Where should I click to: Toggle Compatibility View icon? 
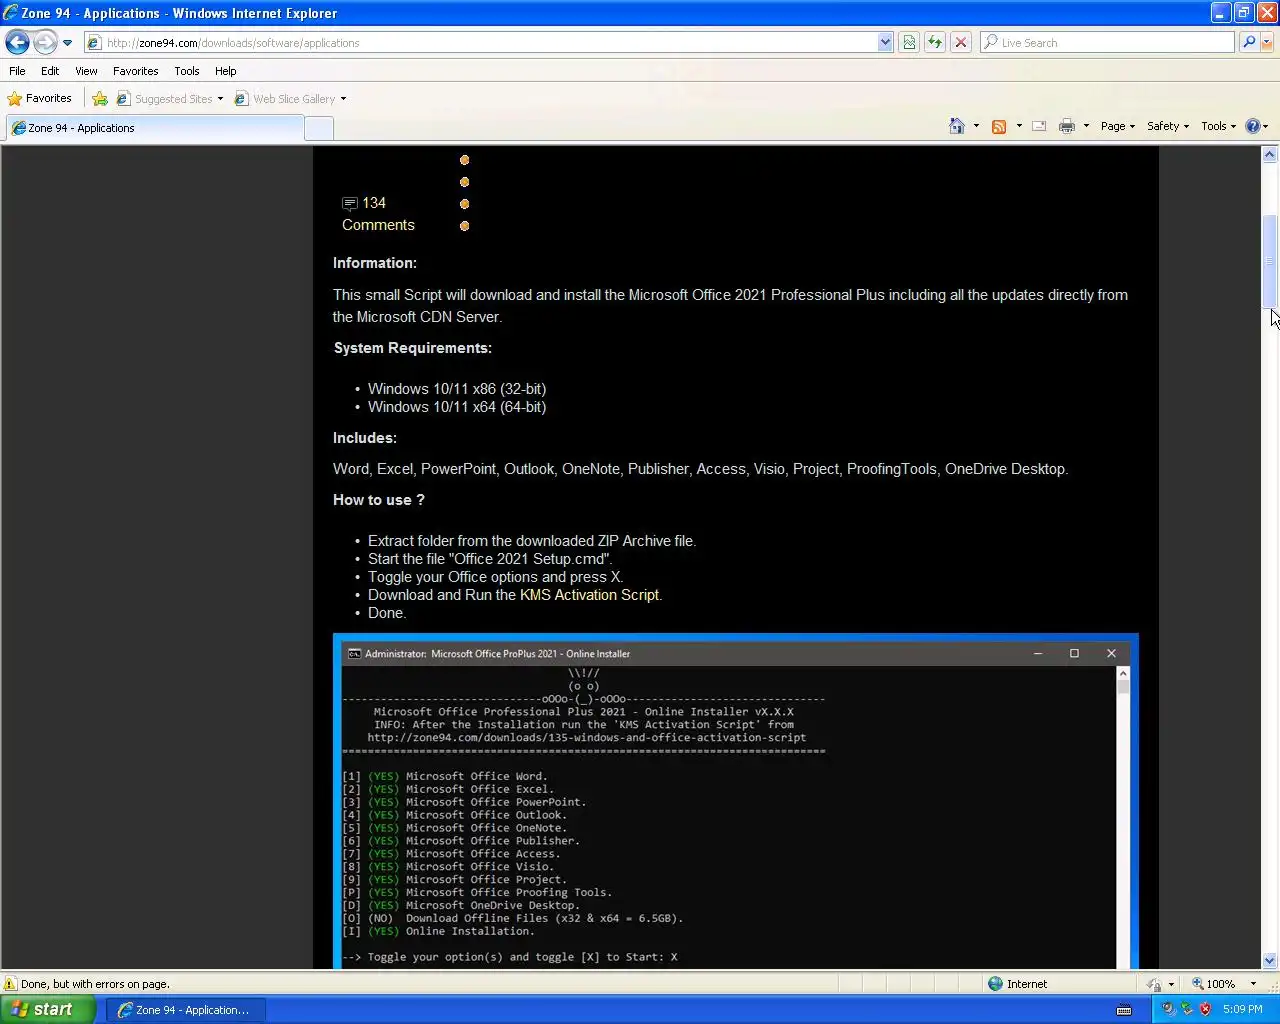909,42
